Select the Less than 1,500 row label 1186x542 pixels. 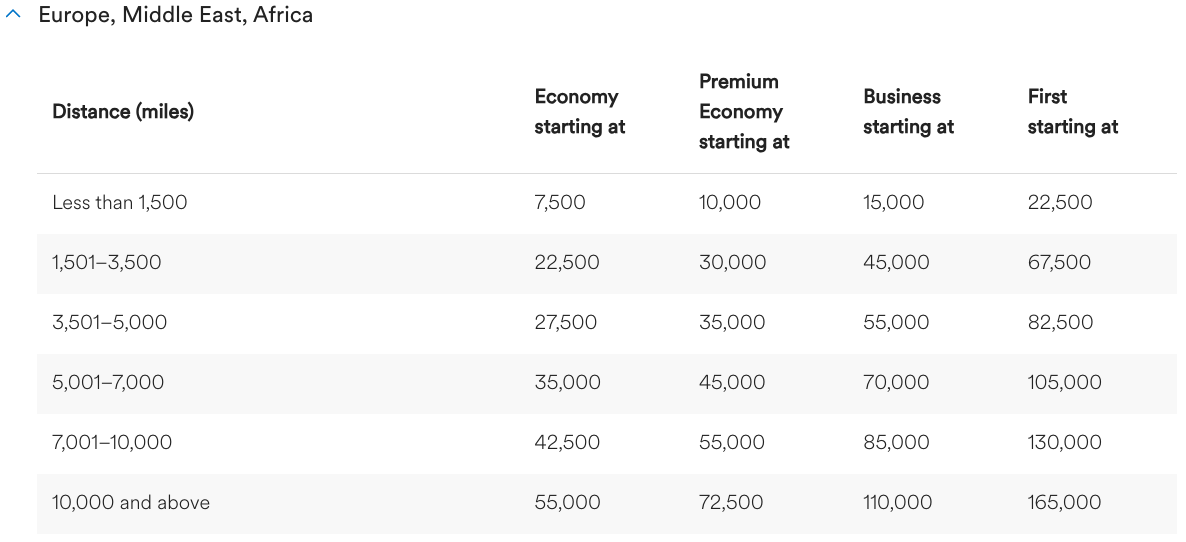[120, 203]
